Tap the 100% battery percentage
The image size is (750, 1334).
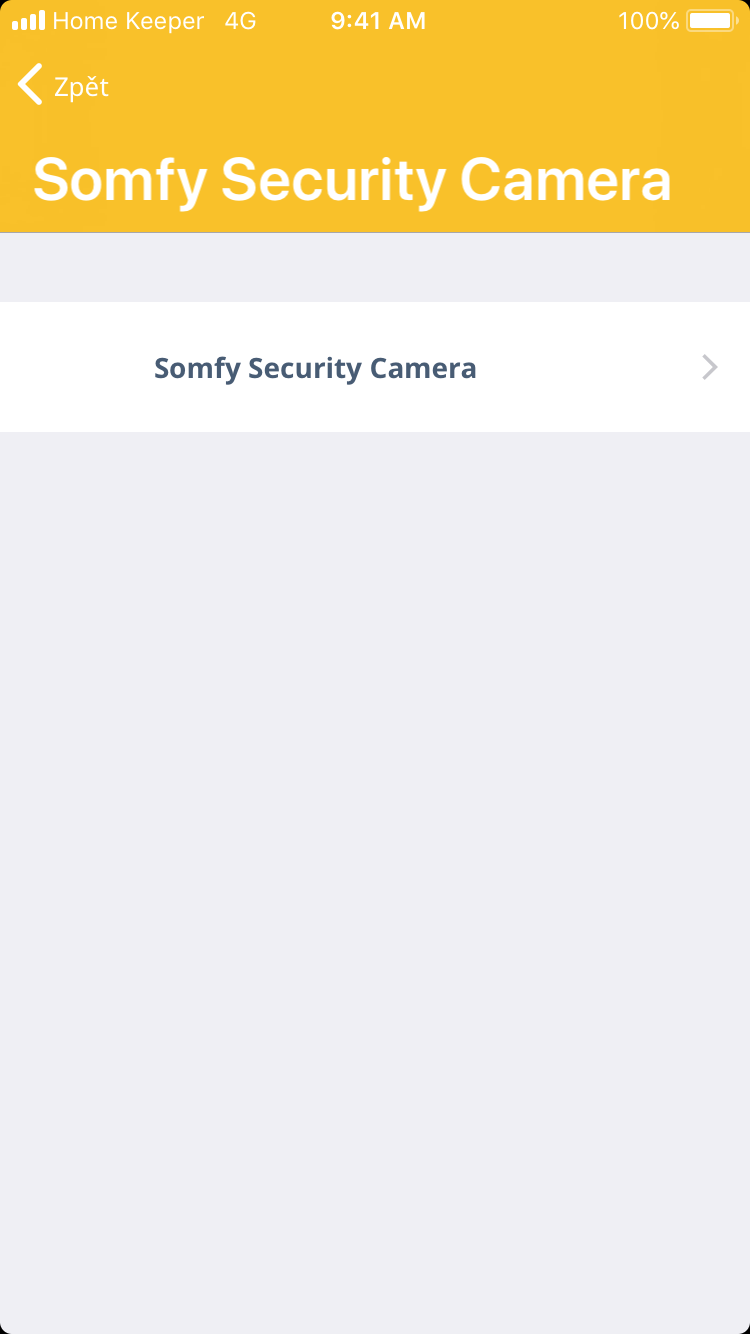click(648, 21)
